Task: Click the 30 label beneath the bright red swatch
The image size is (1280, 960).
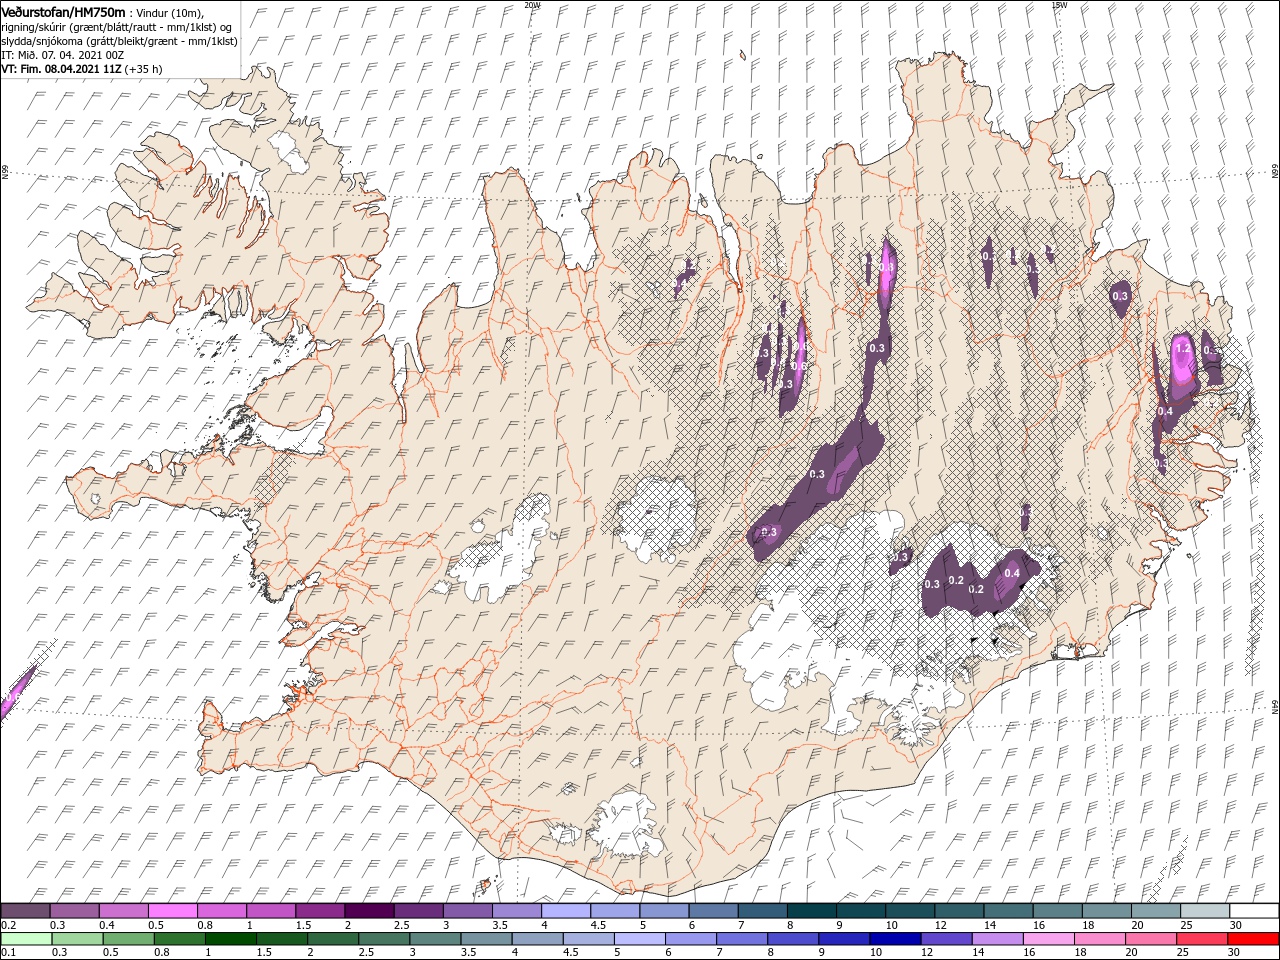Action: coord(1235,953)
